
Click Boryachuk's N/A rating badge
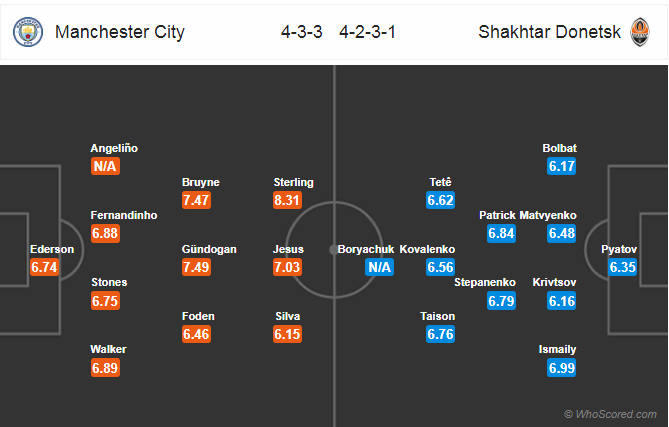coord(379,267)
